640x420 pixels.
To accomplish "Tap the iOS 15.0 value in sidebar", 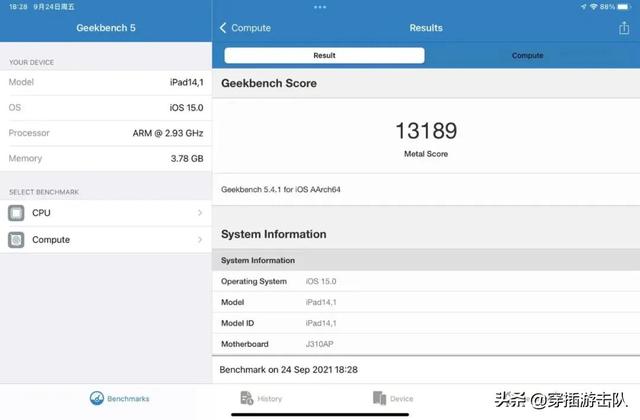I will [x=186, y=108].
